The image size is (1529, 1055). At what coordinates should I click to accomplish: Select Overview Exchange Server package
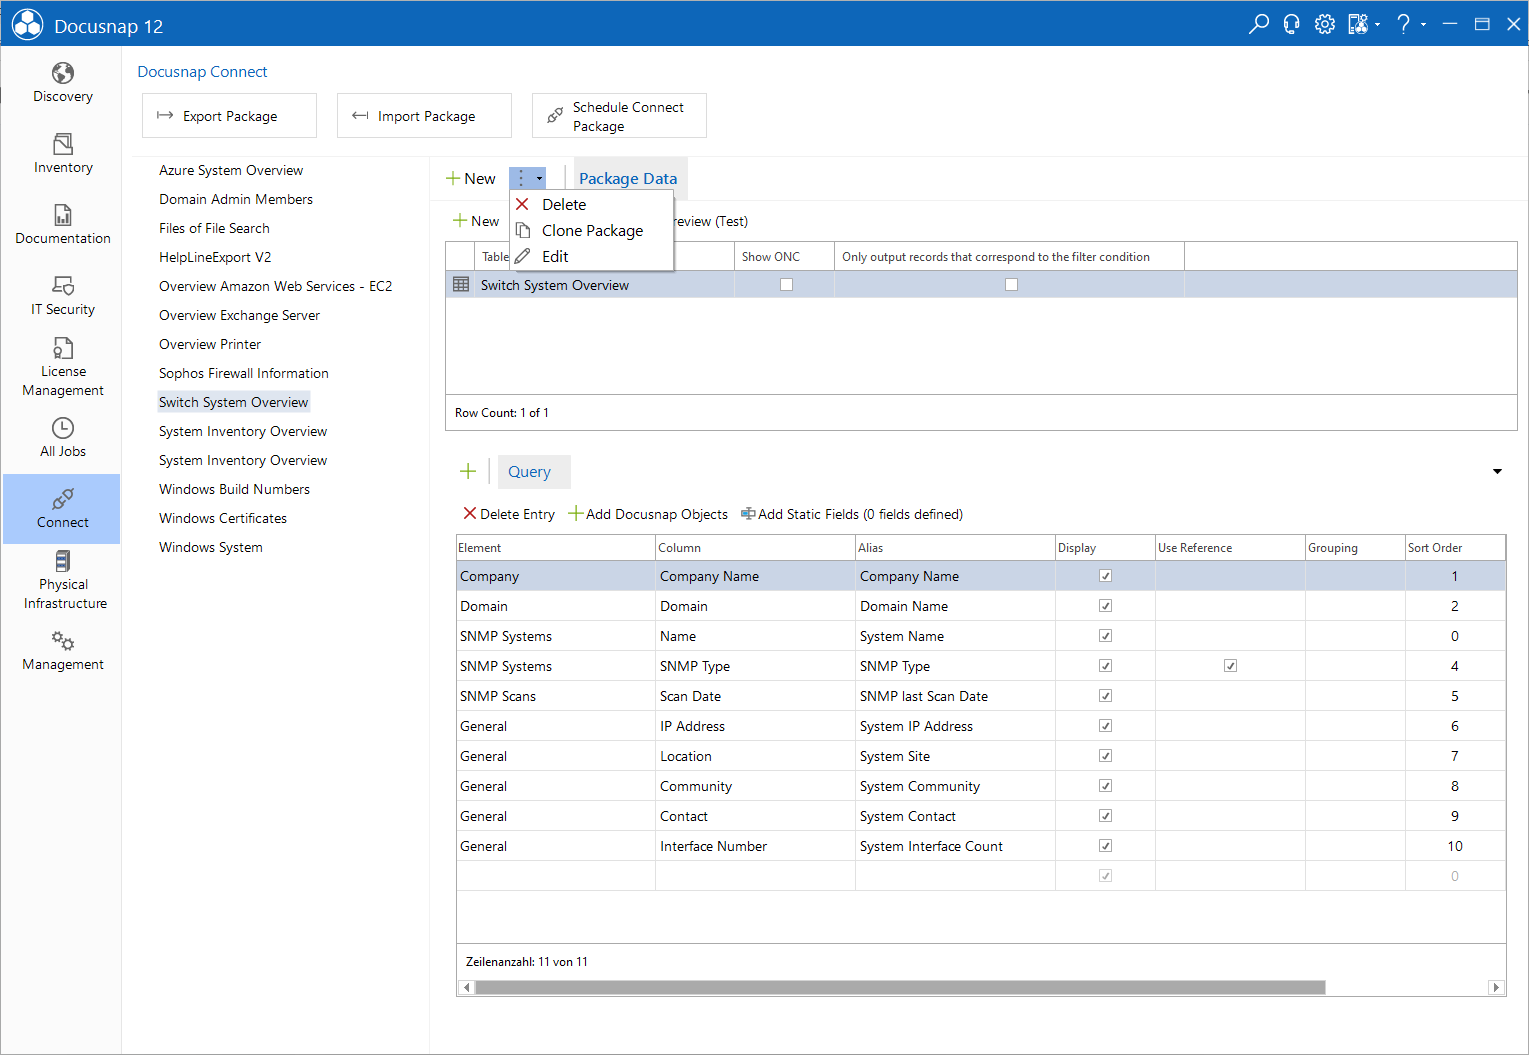239,315
